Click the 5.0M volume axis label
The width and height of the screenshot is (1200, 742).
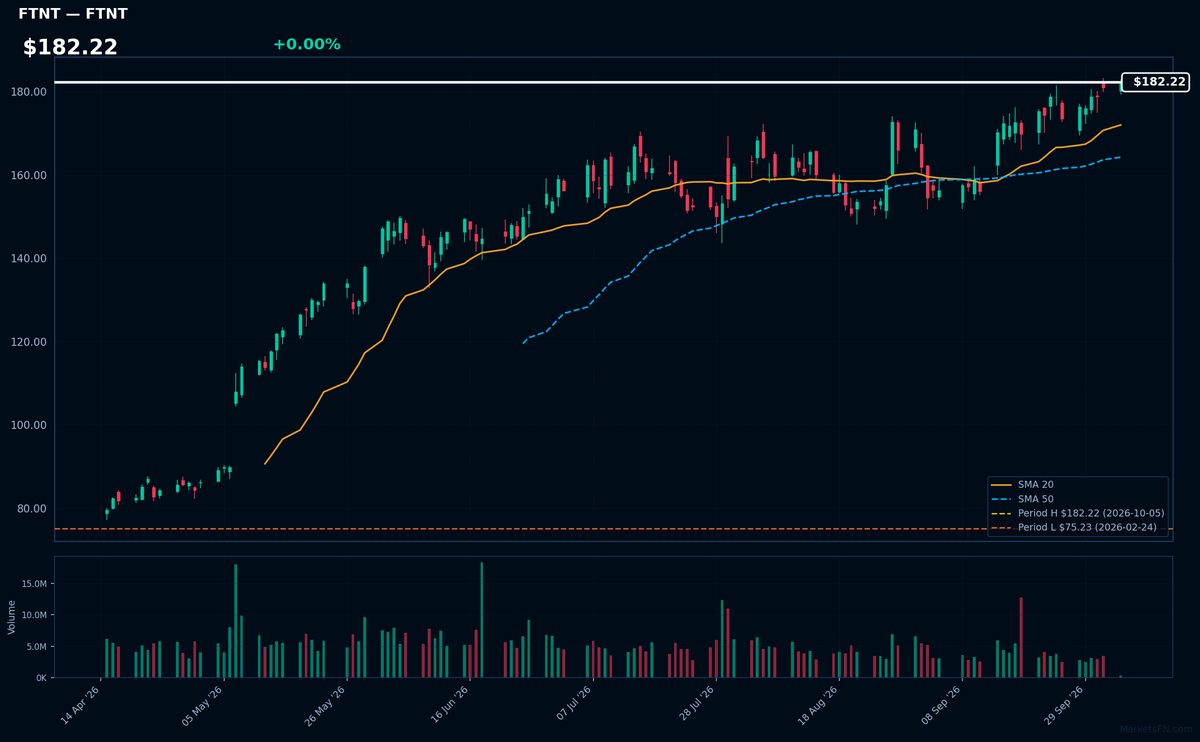pyautogui.click(x=36, y=646)
